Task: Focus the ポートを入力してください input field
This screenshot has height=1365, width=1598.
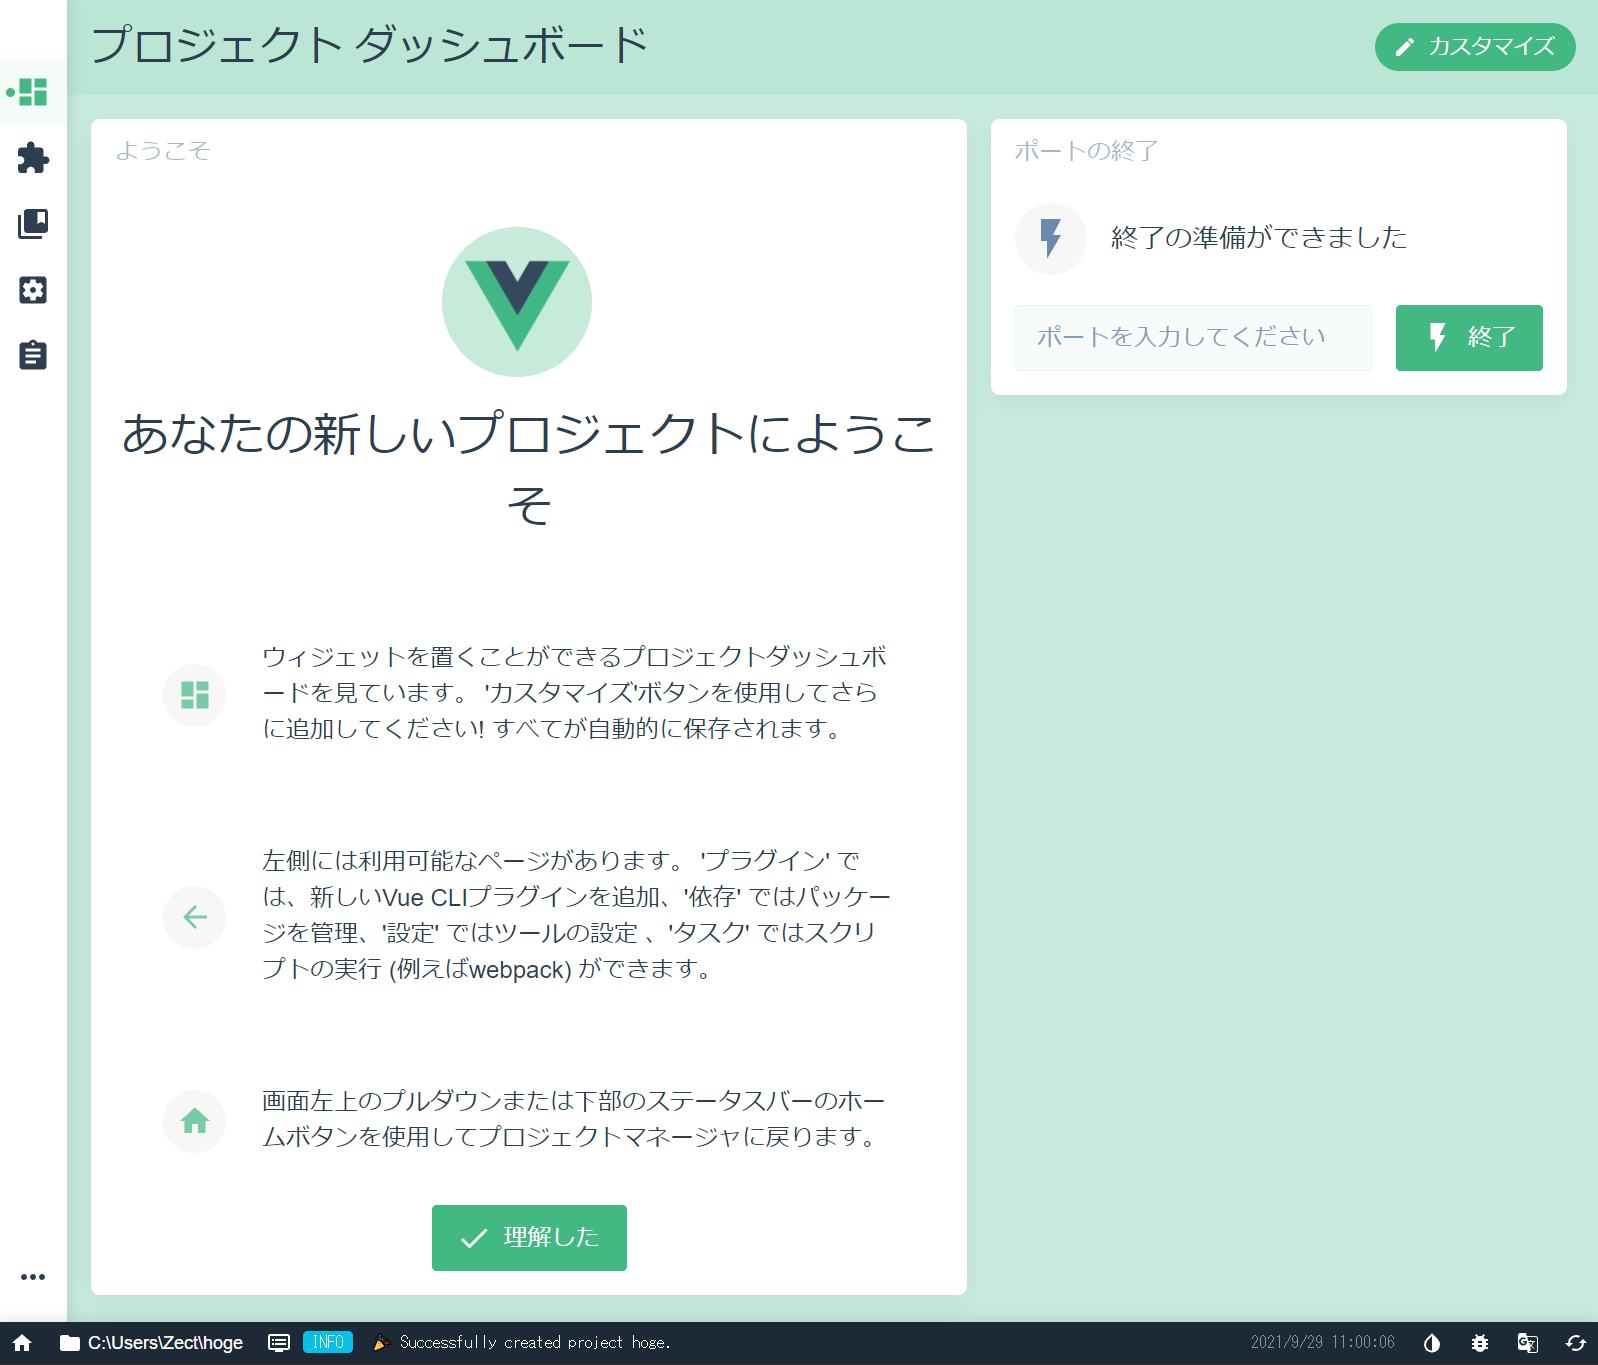Action: tap(1193, 338)
